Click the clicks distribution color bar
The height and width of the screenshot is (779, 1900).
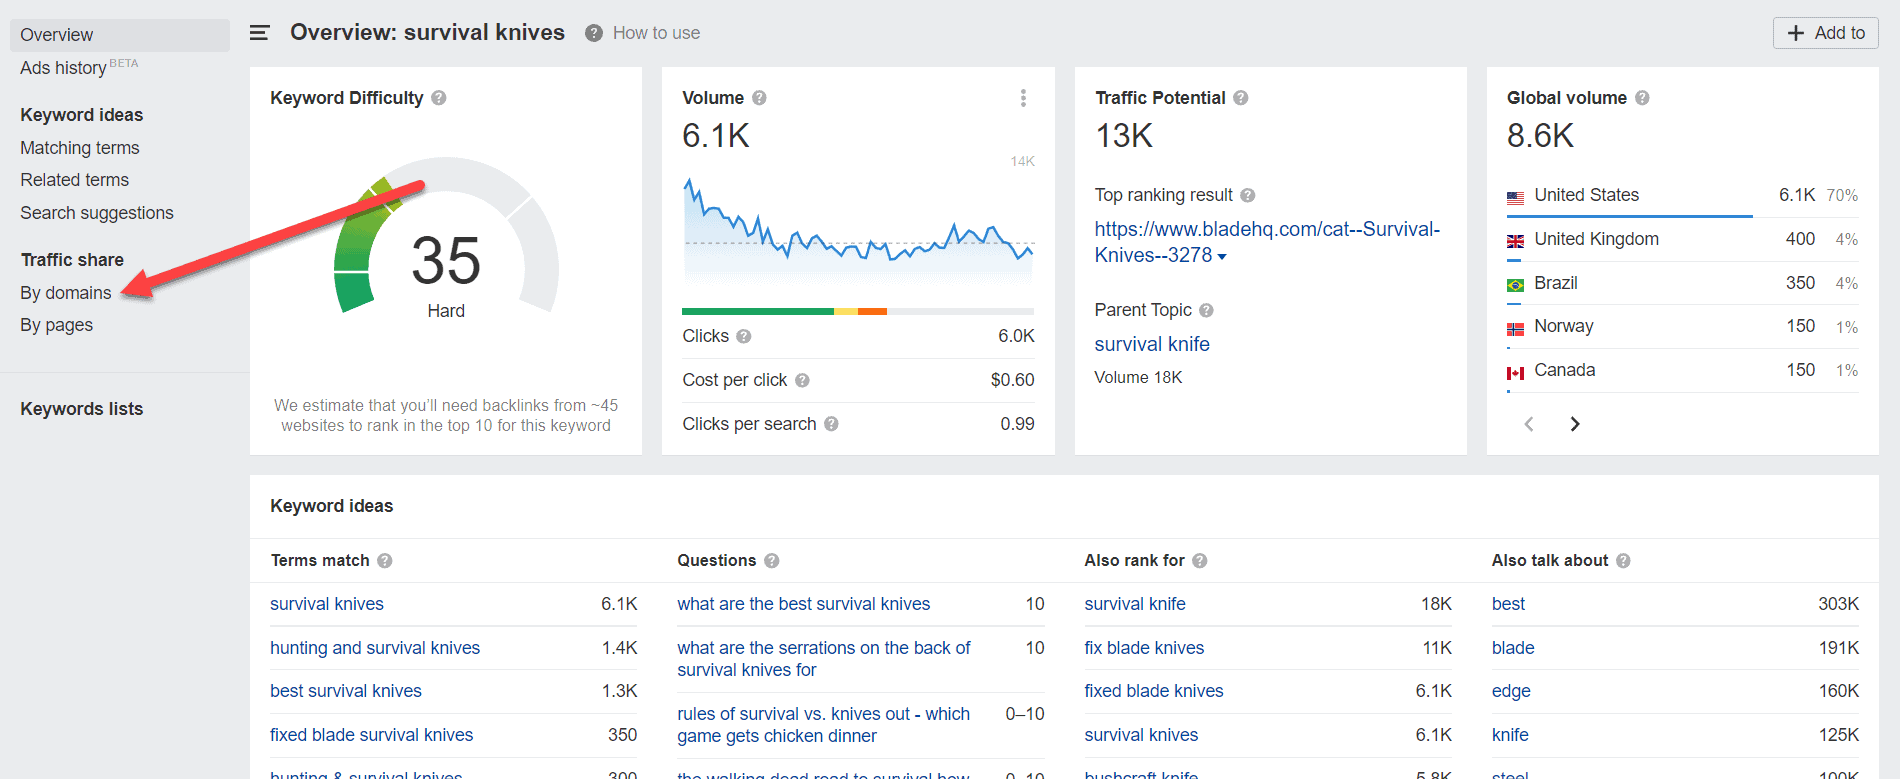coord(857,311)
